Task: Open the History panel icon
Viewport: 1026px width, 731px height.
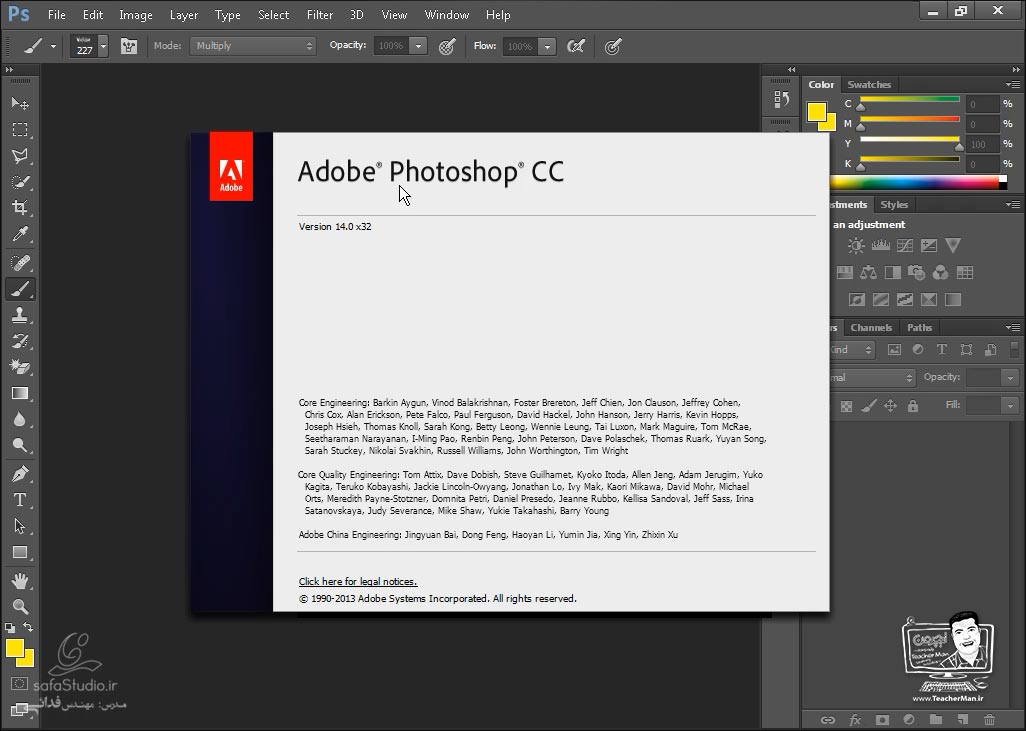Action: pyautogui.click(x=781, y=99)
